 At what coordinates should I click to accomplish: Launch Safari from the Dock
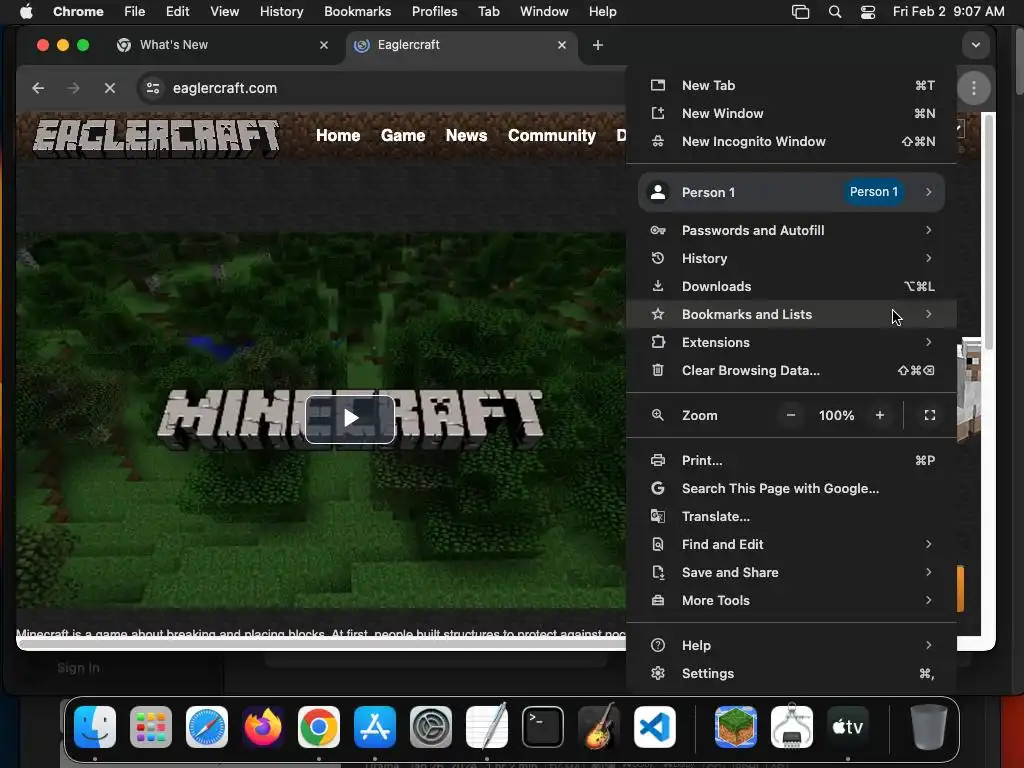coord(207,727)
